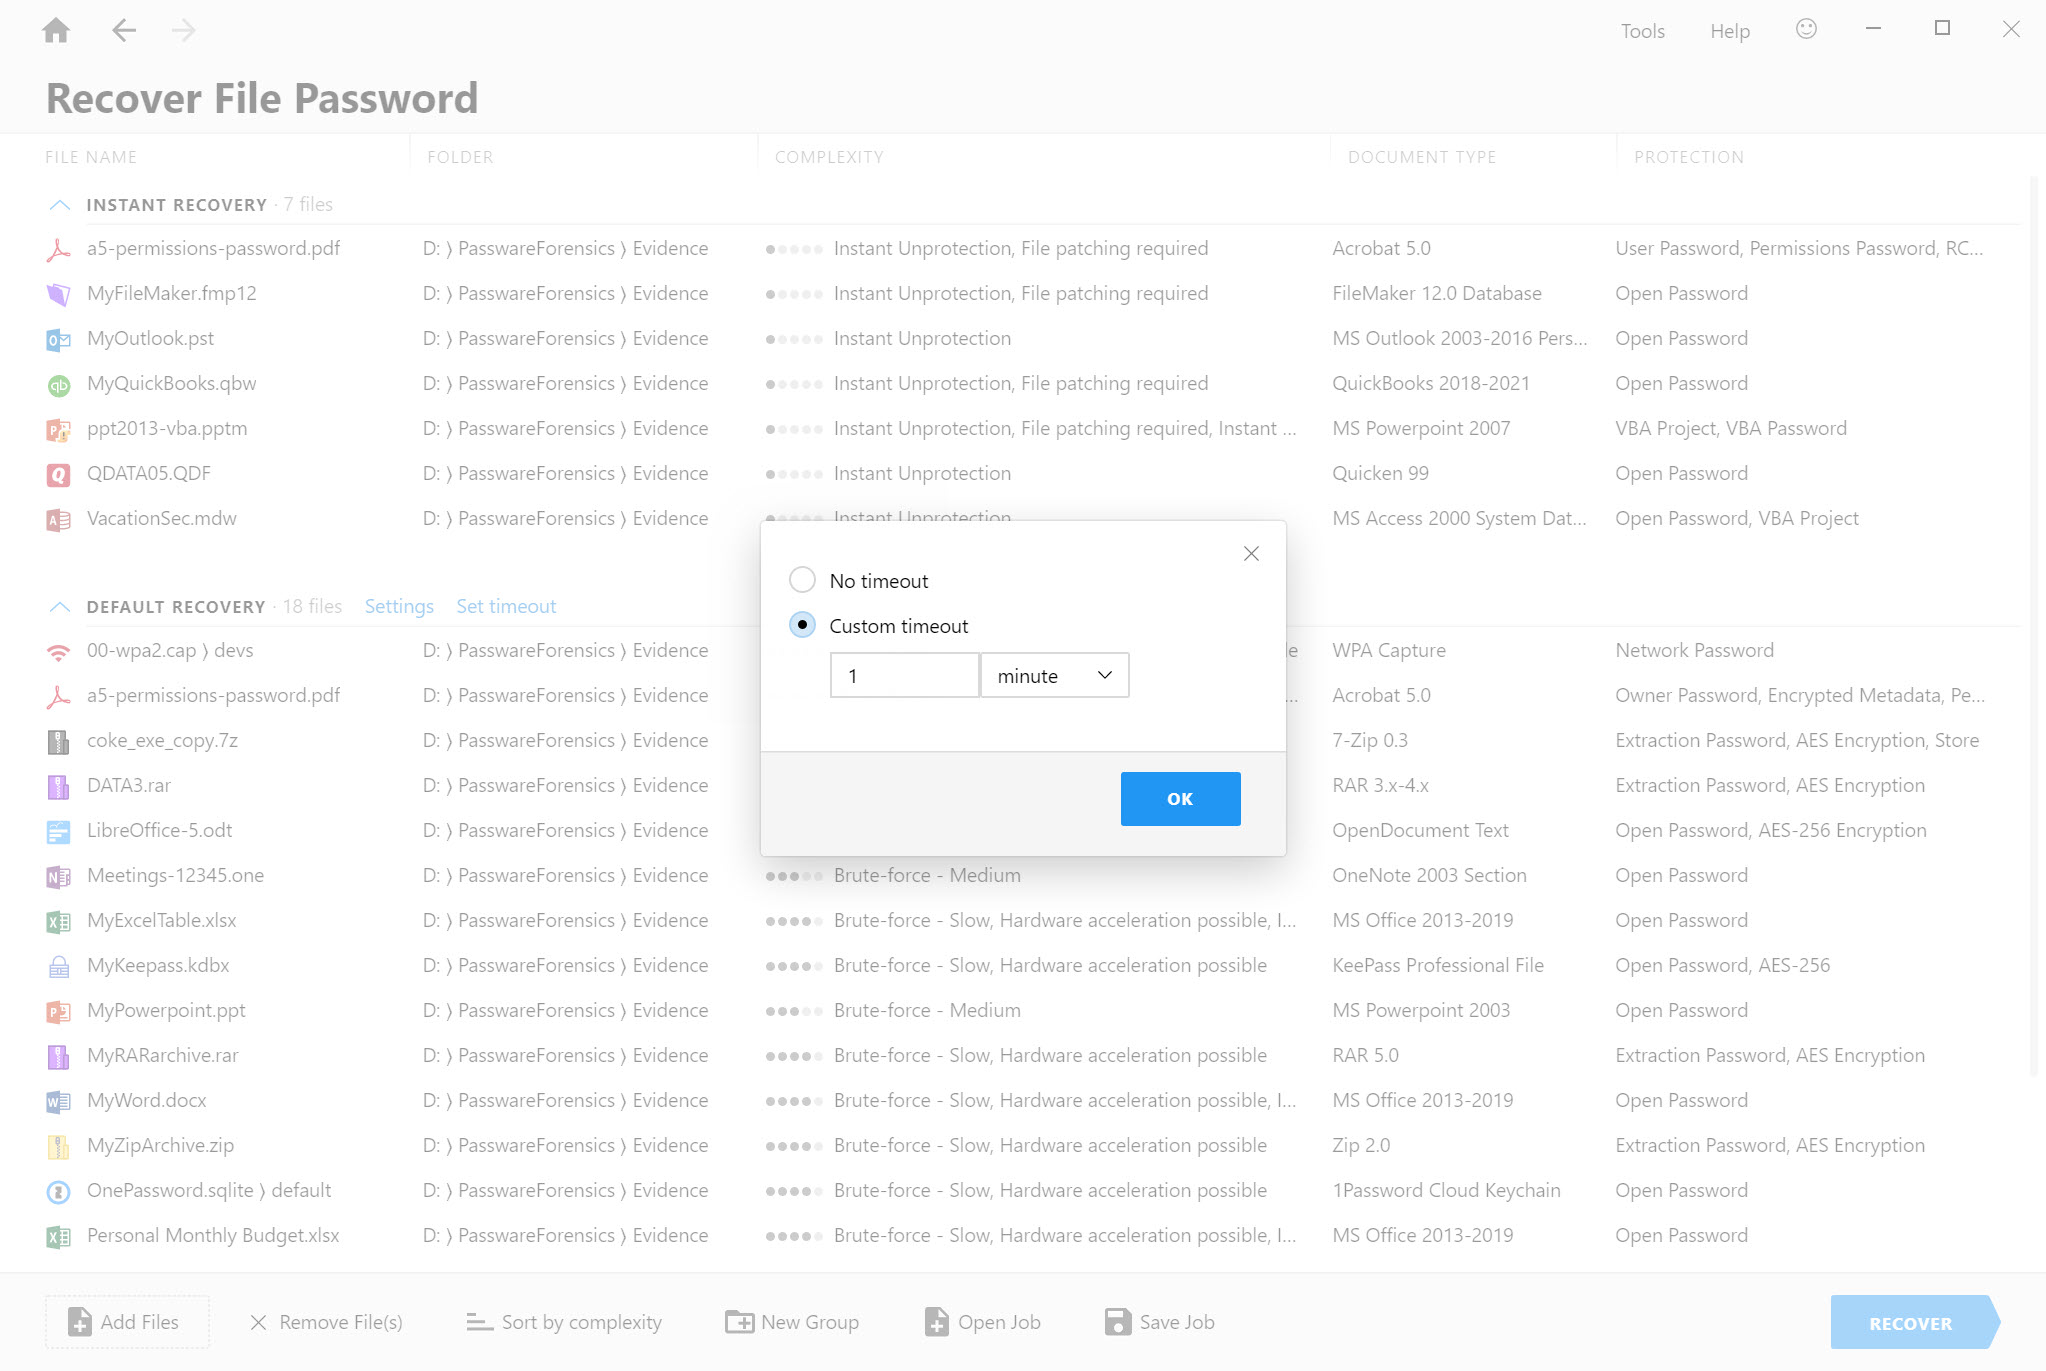This screenshot has height=1371, width=2046.
Task: Toggle visibility of INSTANT RECOVERY group
Action: (x=58, y=204)
